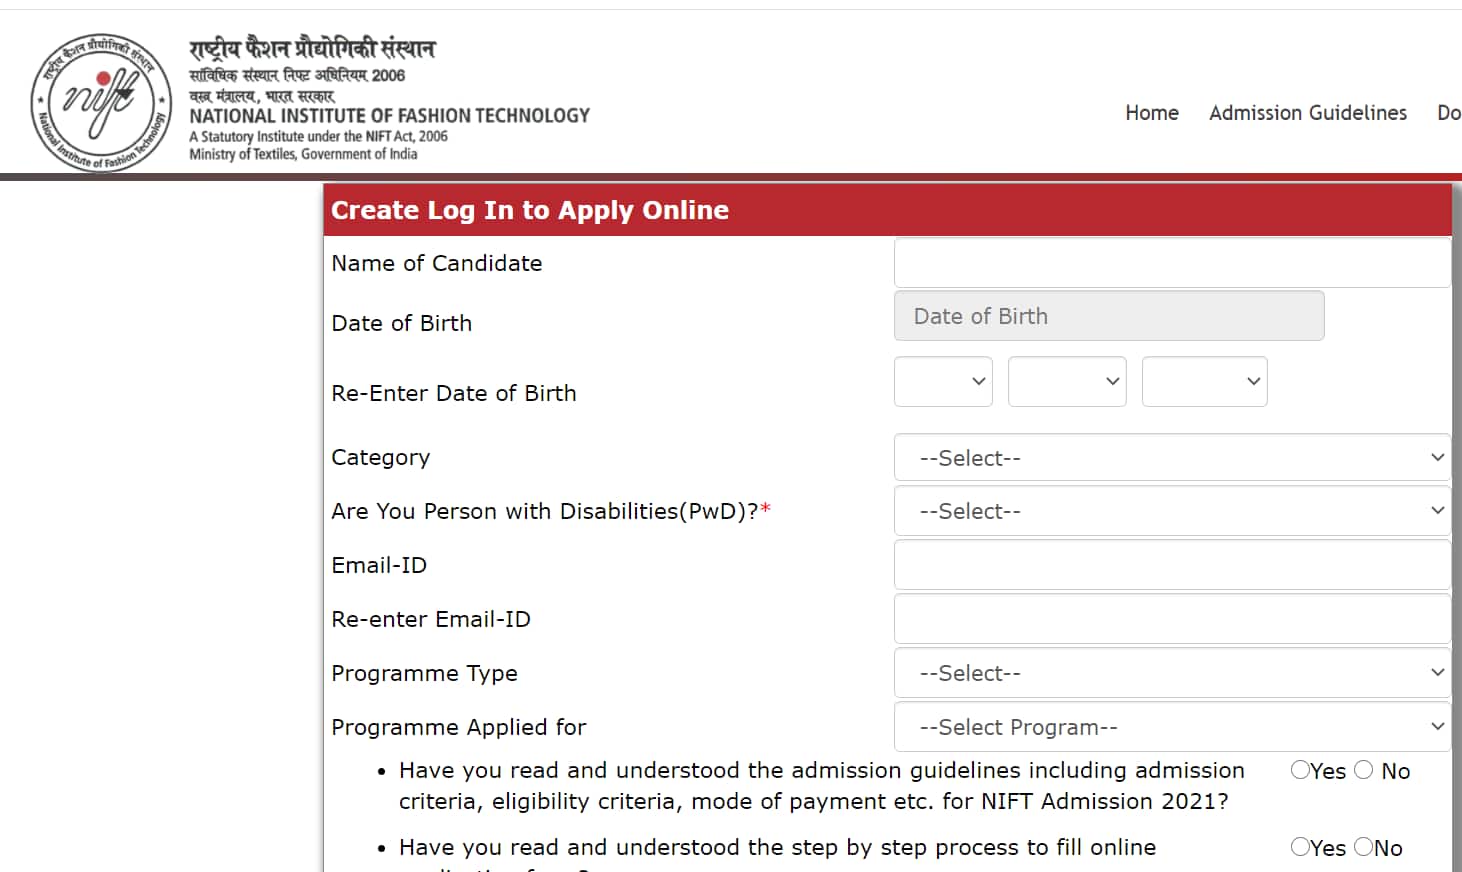Select No for admission guidelines question
The height and width of the screenshot is (872, 1462).
click(x=1362, y=770)
